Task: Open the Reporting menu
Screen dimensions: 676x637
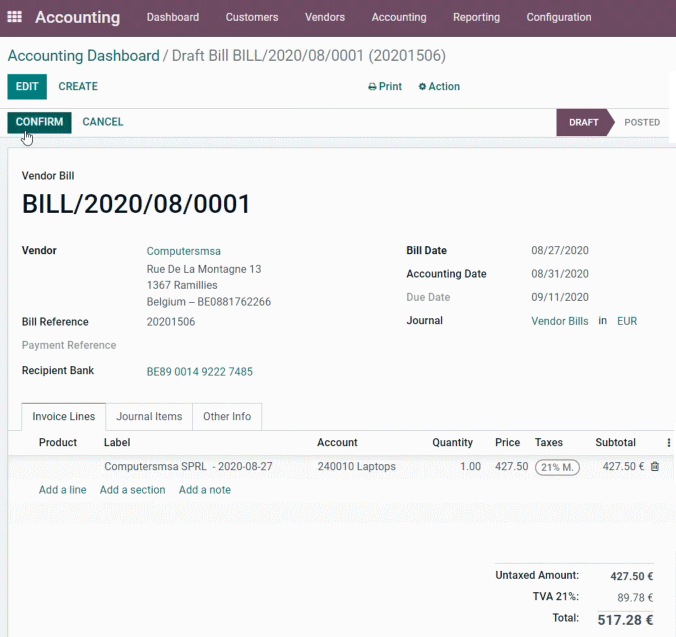Action: [476, 17]
